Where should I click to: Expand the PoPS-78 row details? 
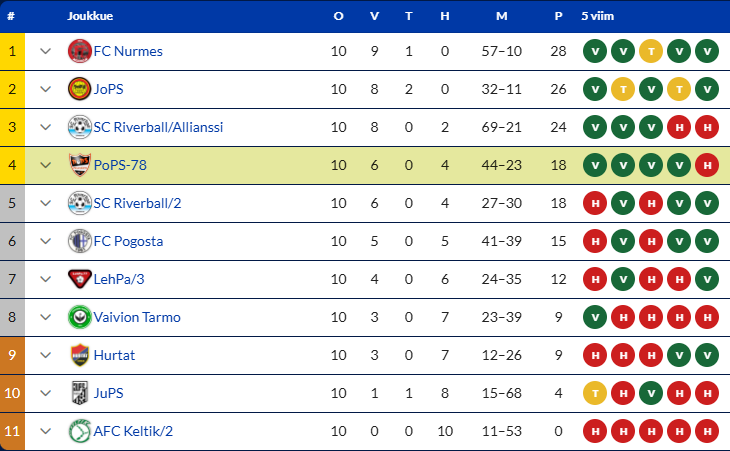(x=45, y=165)
